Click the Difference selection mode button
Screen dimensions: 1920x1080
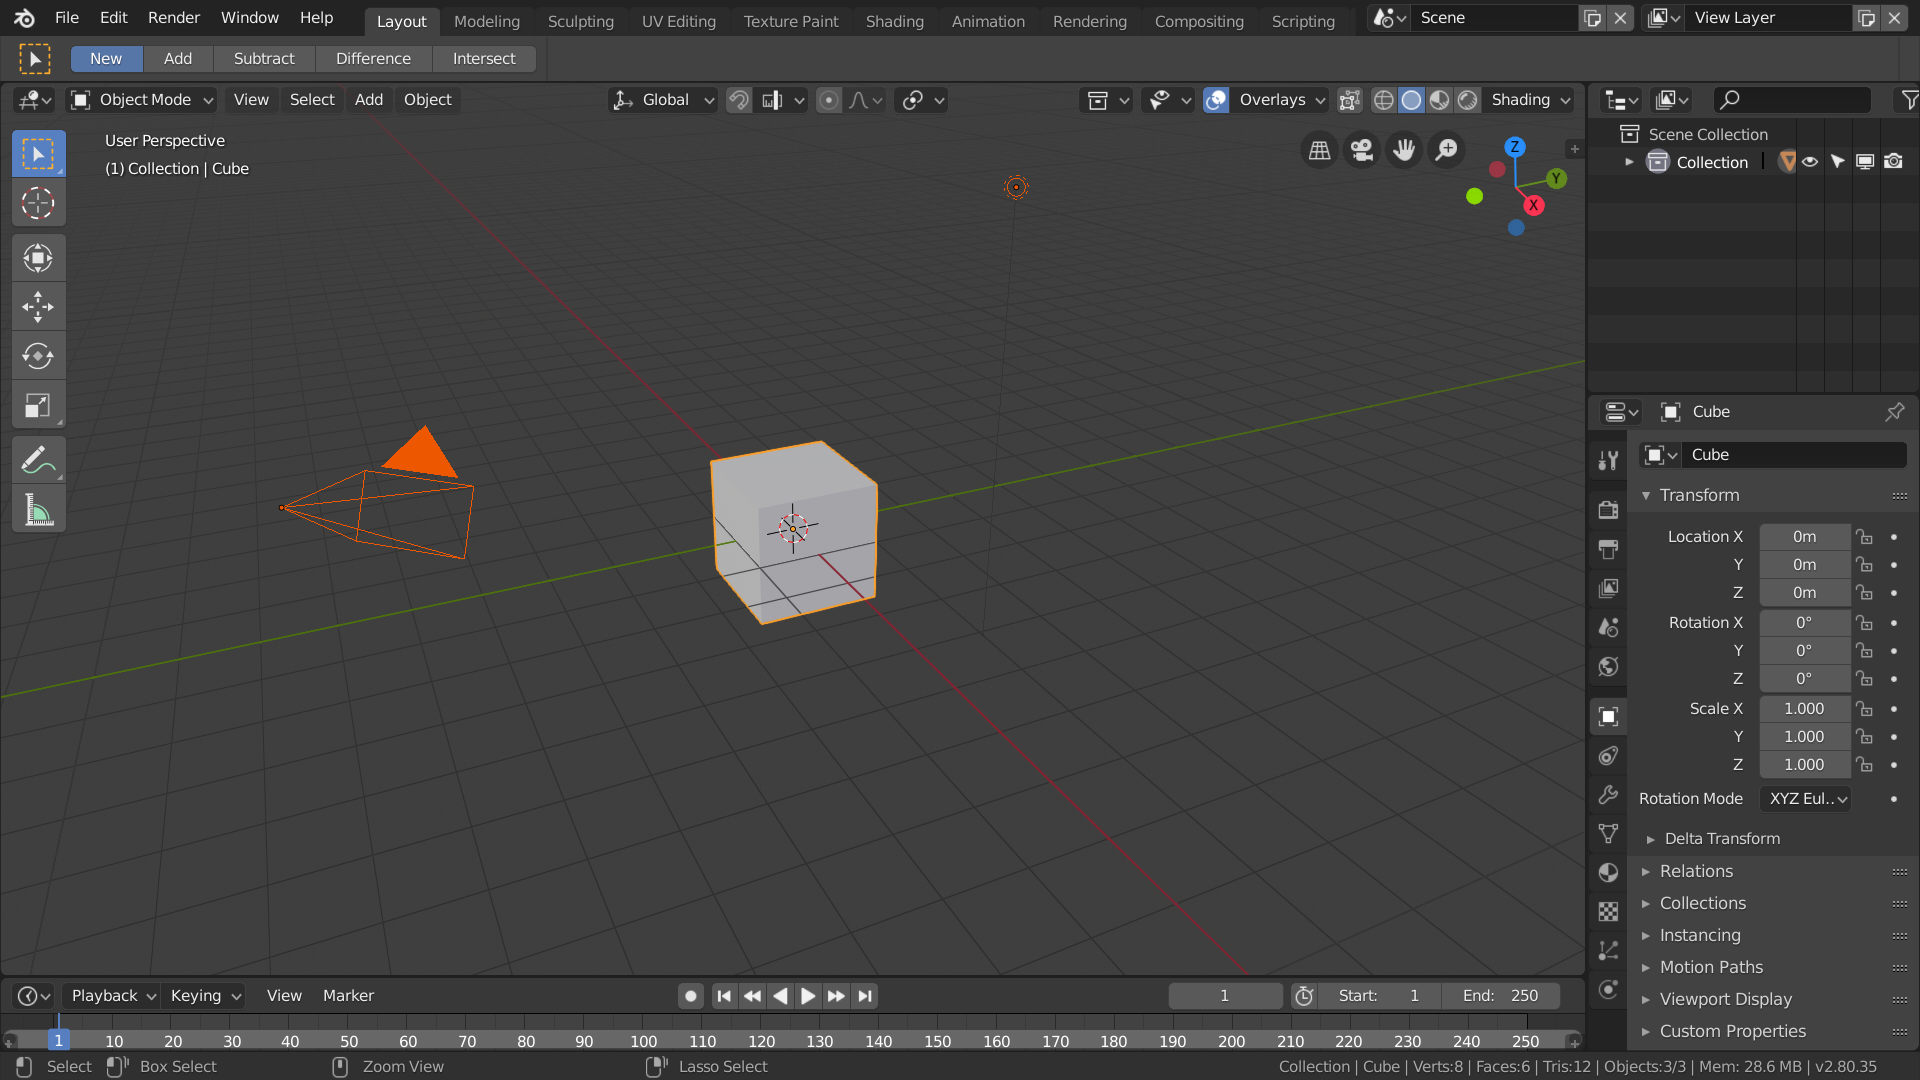click(x=373, y=59)
